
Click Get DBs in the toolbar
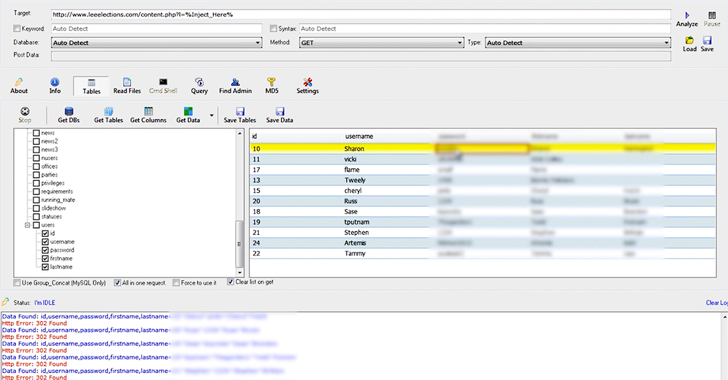(69, 115)
